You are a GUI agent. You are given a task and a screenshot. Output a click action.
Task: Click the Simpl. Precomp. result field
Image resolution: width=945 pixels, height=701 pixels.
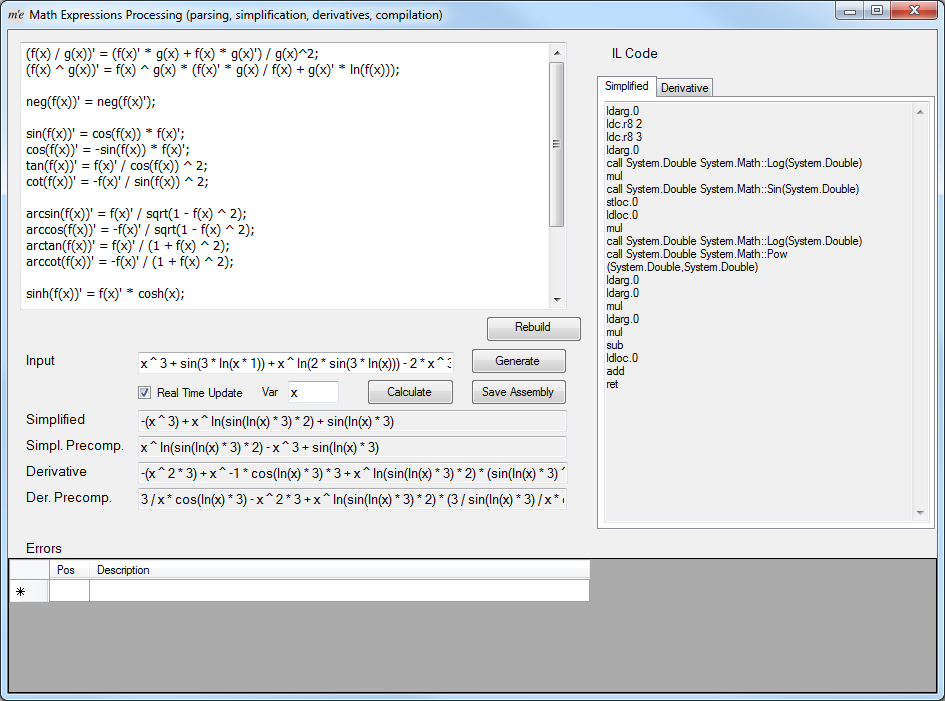click(352, 447)
